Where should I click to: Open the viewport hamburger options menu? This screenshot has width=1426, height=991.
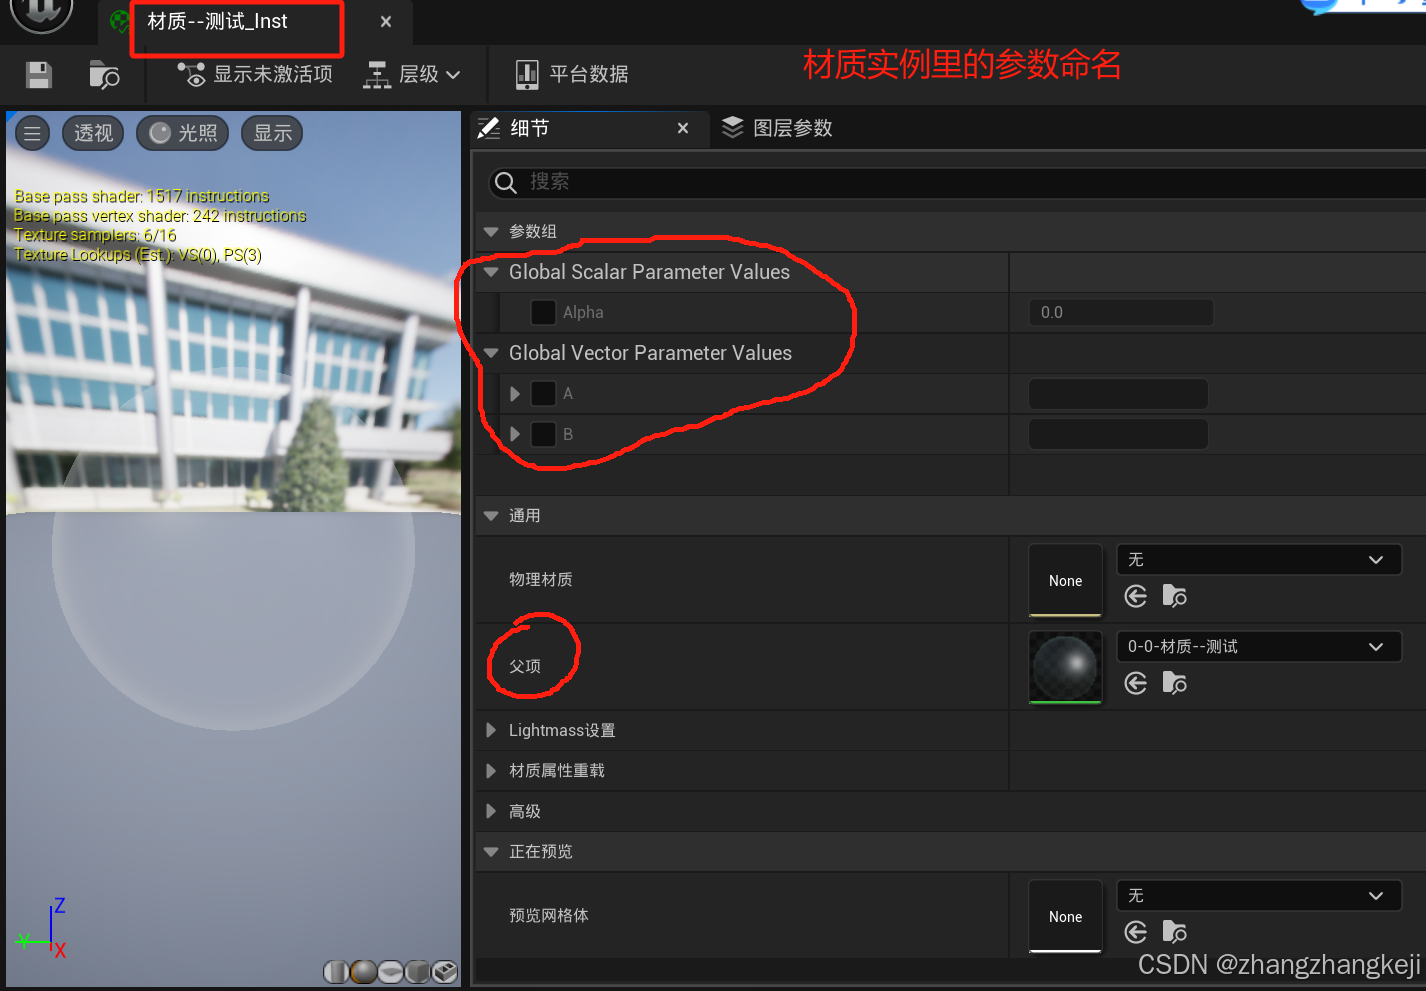tap(32, 133)
